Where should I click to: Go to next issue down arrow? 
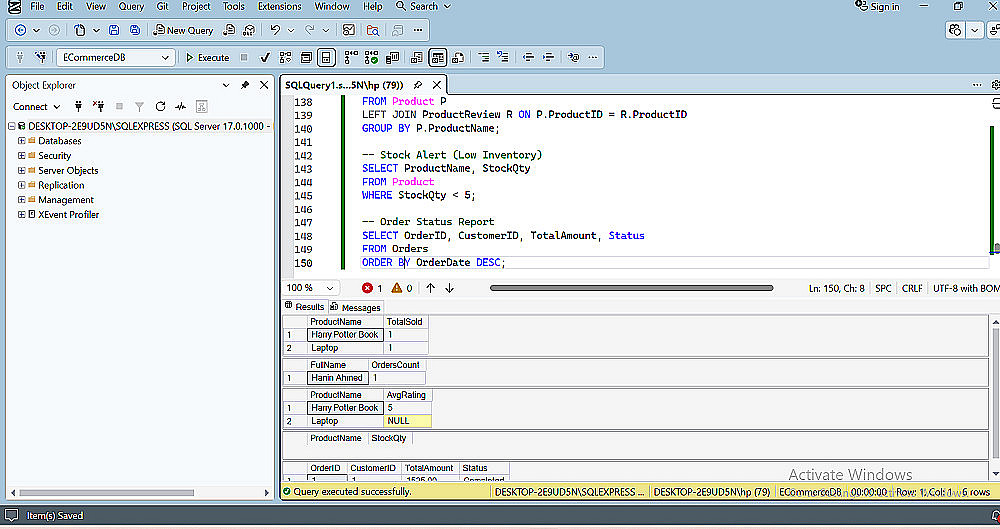(x=450, y=288)
